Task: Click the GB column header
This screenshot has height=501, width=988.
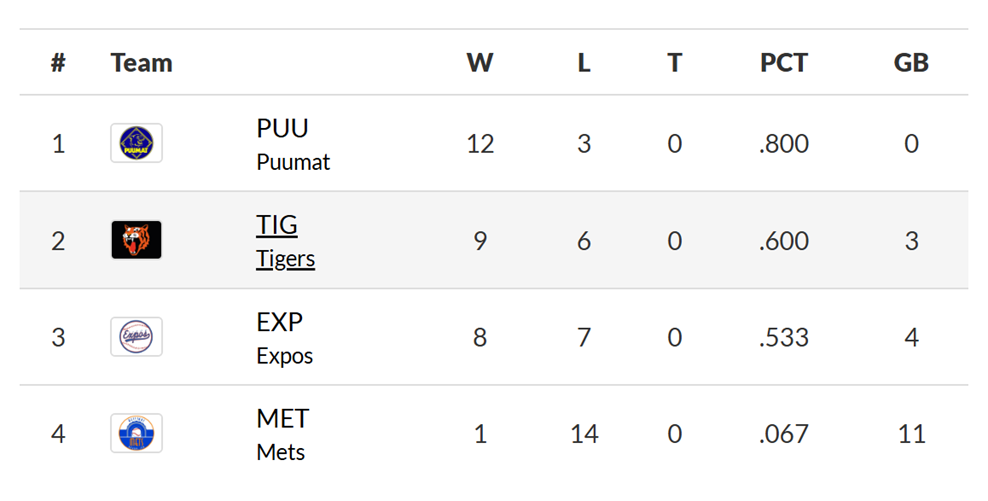Action: tap(911, 63)
